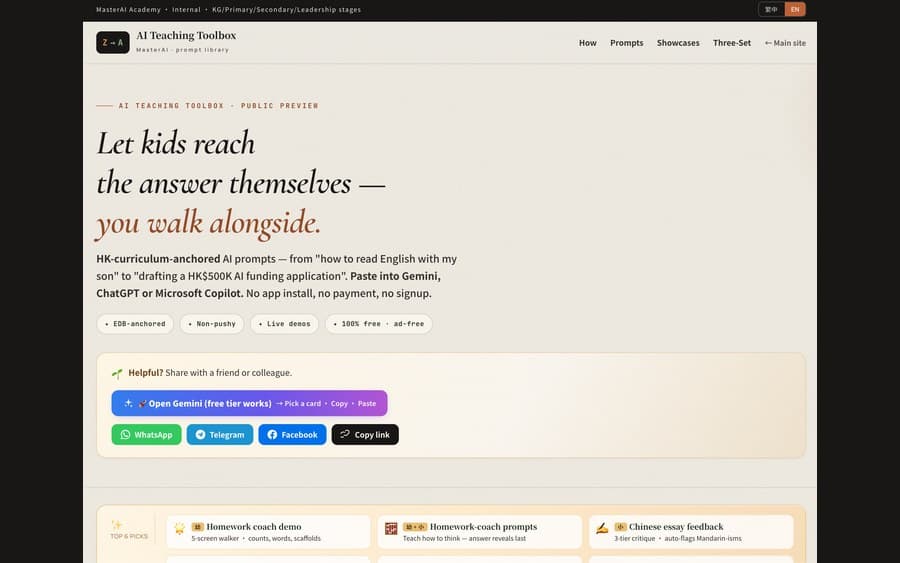Share via Telegram button
900x563 pixels.
(220, 434)
